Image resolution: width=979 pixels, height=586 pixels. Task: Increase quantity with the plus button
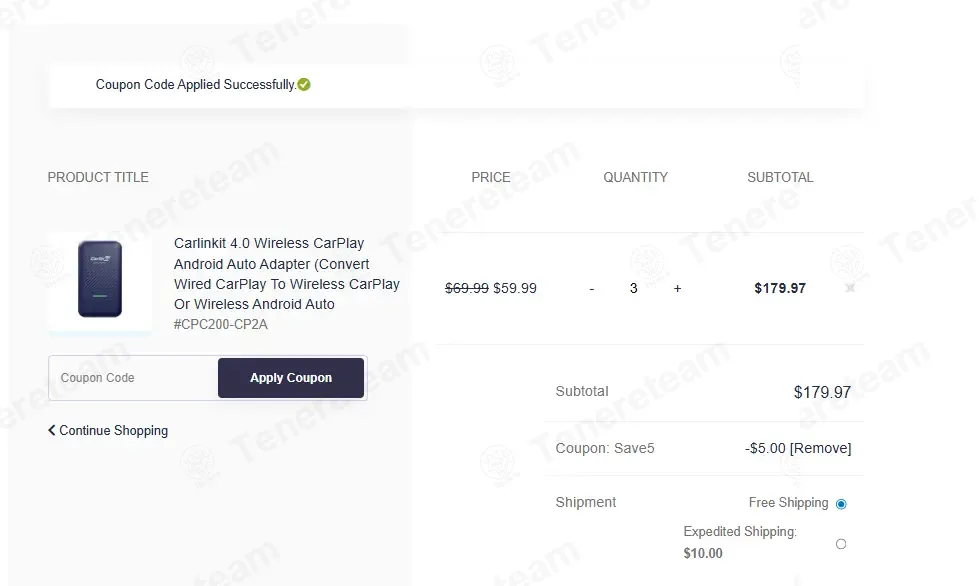click(677, 288)
